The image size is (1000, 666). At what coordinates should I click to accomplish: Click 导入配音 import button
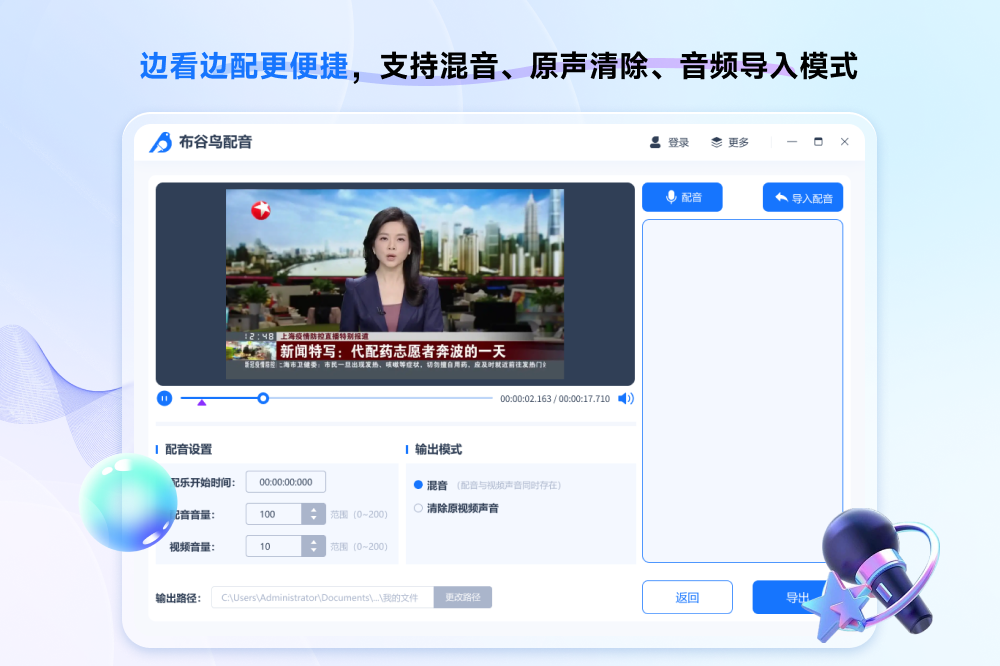(x=802, y=198)
